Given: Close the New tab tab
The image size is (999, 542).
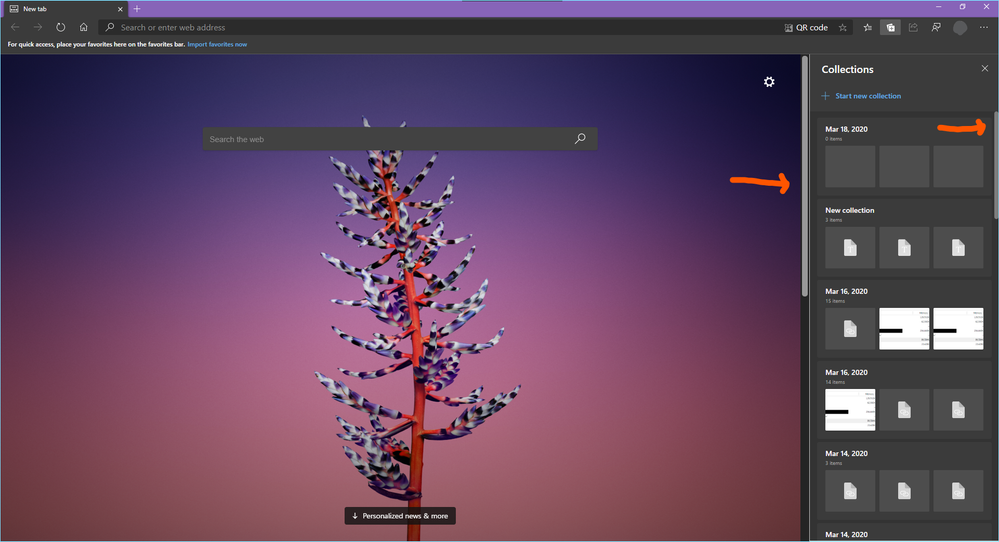Looking at the screenshot, I should point(120,9).
